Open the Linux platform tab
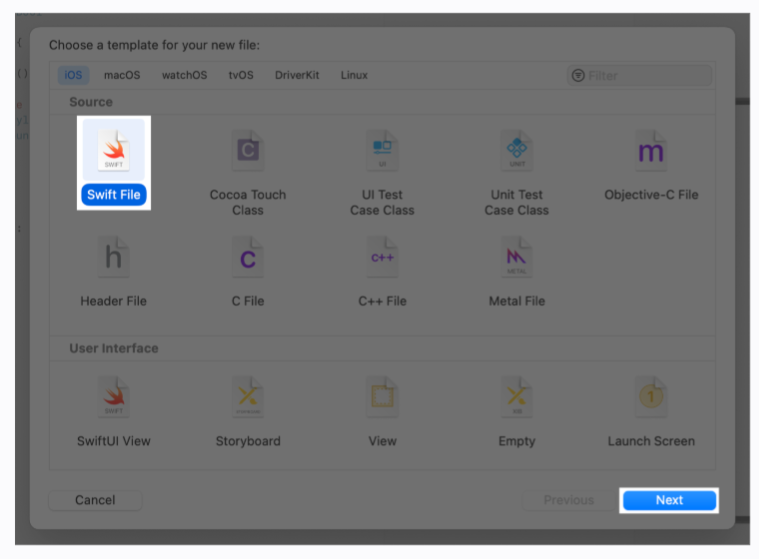 point(354,75)
